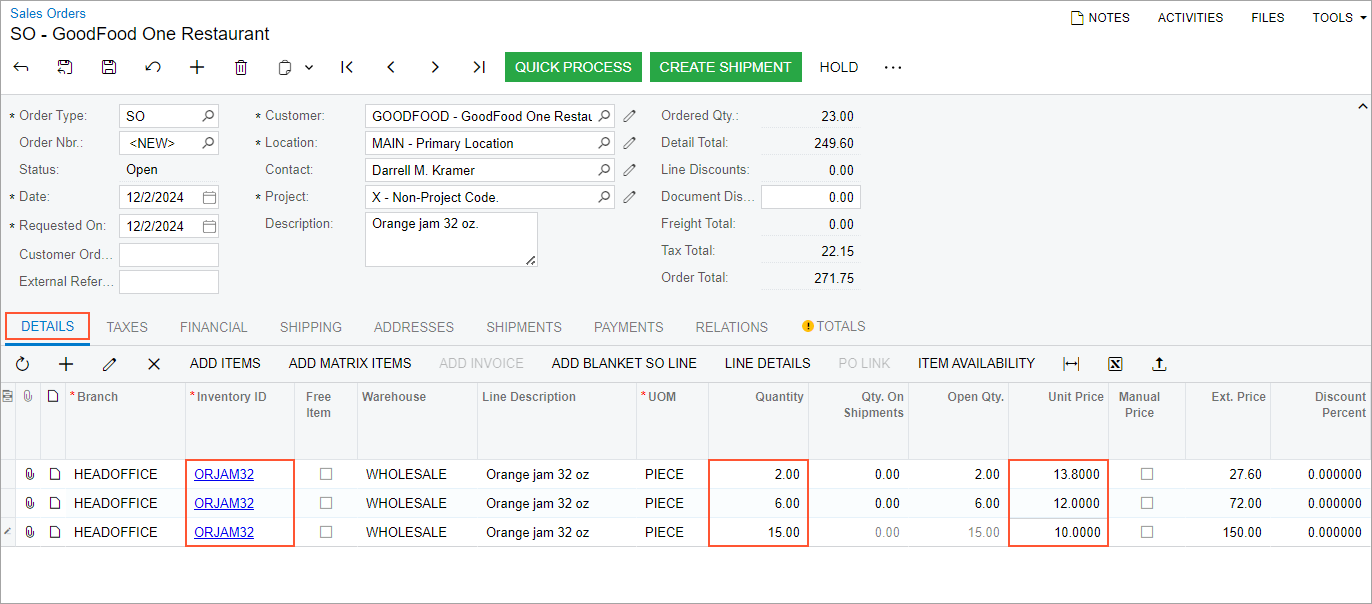The height and width of the screenshot is (604, 1372).
Task: Refresh the details grid
Action: 23,364
